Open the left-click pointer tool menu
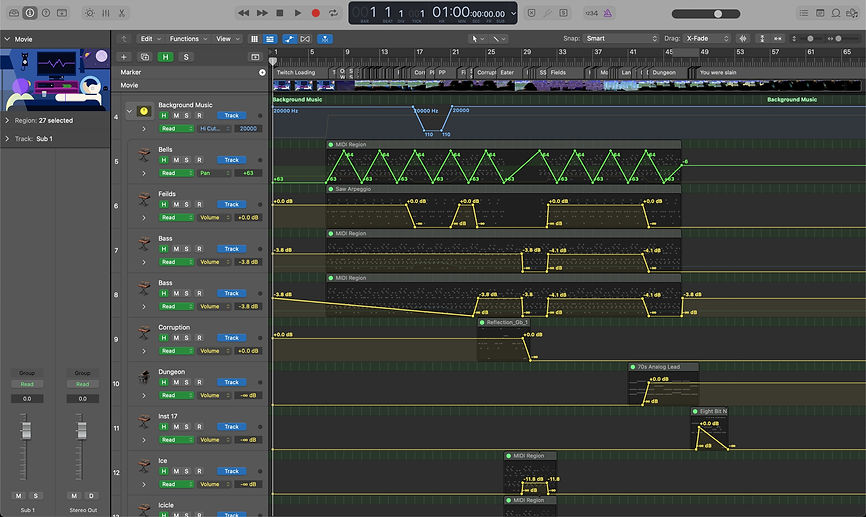 [477, 39]
